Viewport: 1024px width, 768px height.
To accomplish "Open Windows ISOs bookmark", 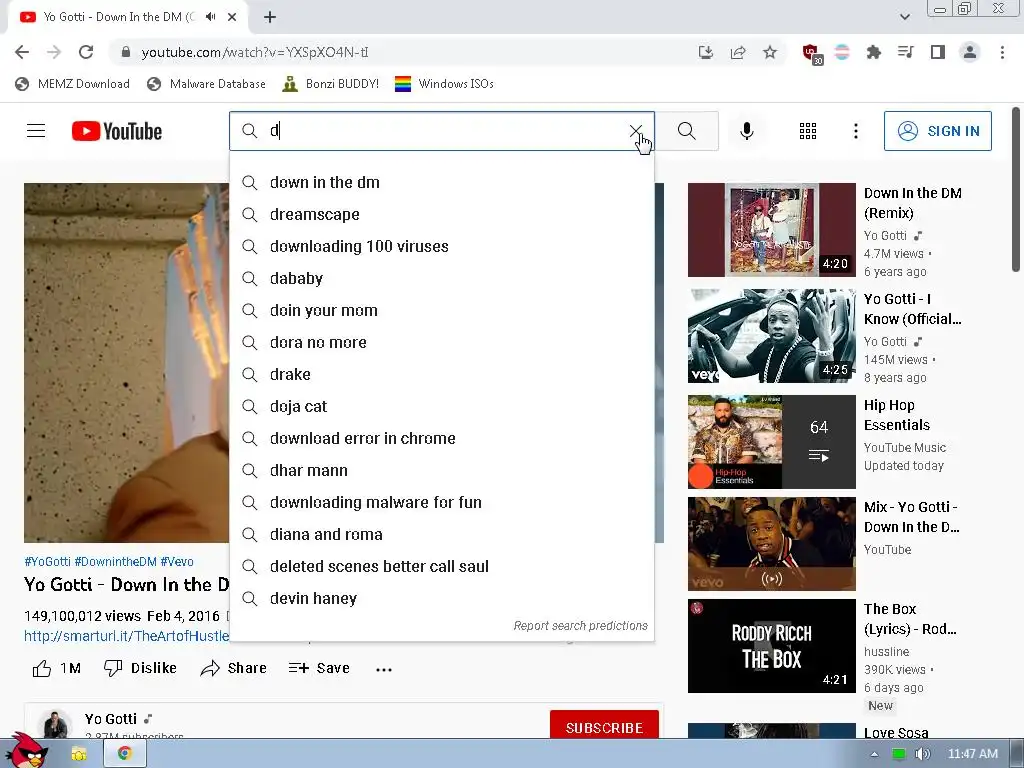I will click(x=444, y=84).
